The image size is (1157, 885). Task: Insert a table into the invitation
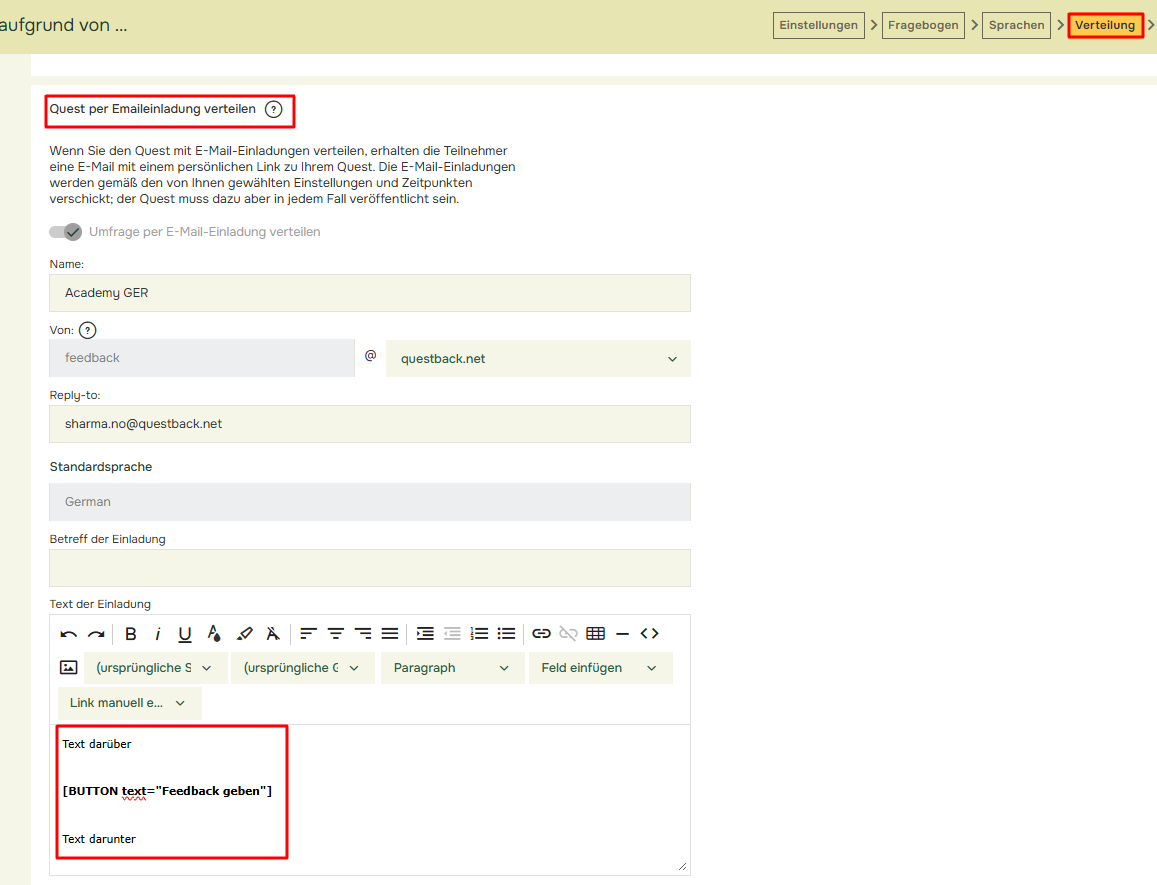point(596,634)
